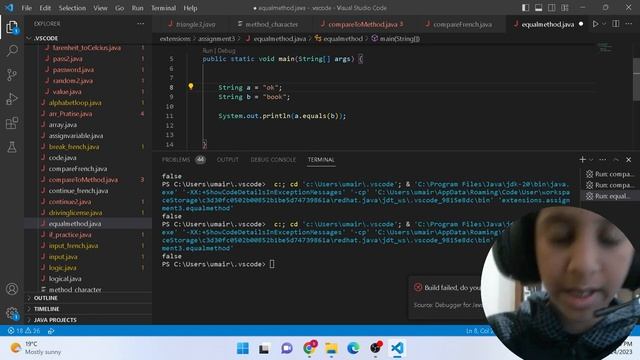Switch to the DEBUG CONSOLE tab
Viewport: 640px width, 360px height.
coord(273,160)
